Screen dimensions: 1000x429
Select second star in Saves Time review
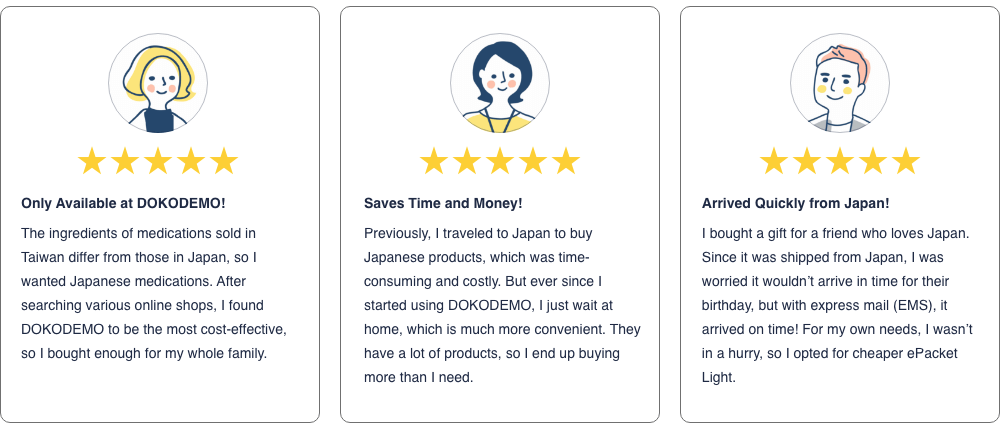pyautogui.click(x=467, y=161)
